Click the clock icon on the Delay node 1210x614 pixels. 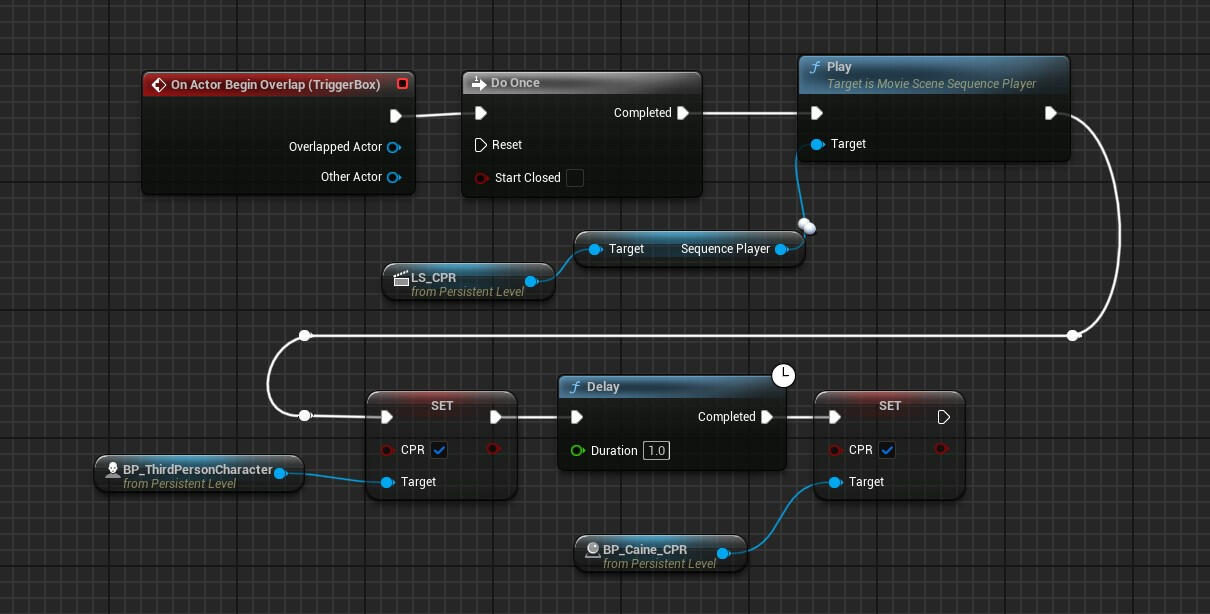tap(784, 375)
